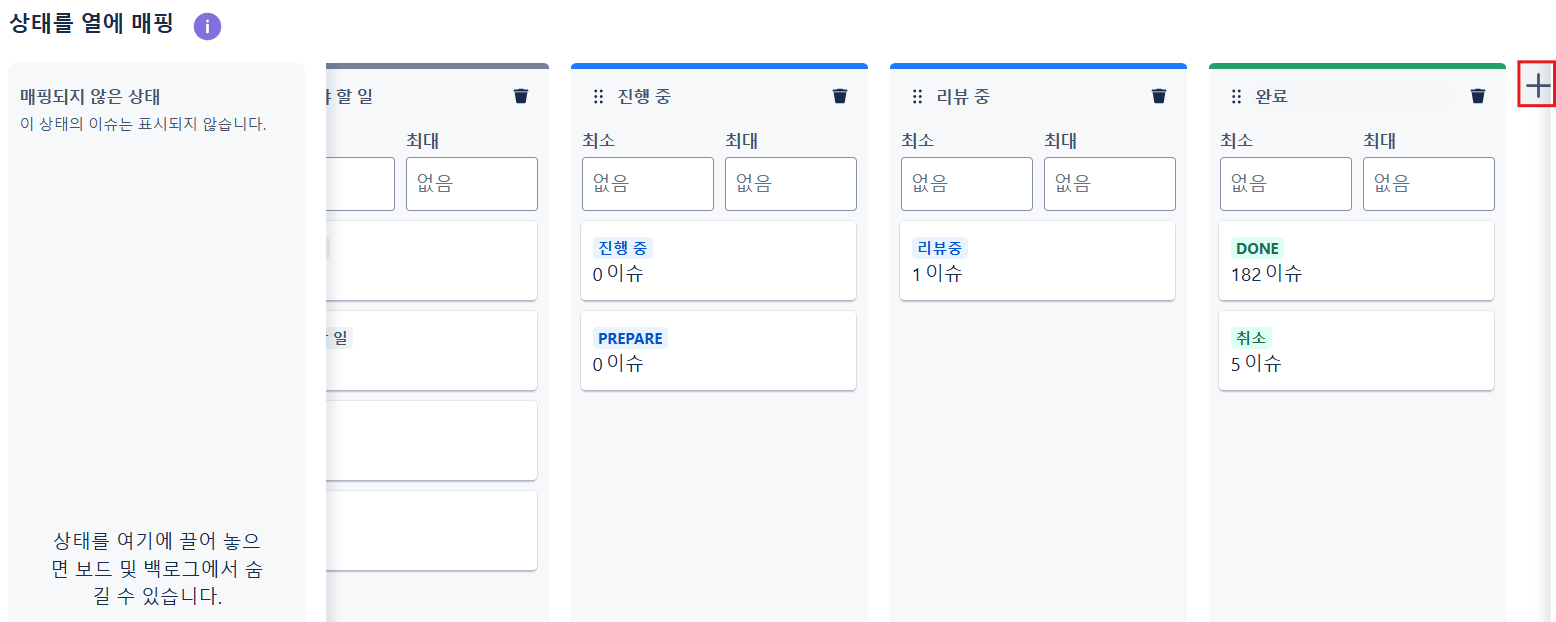Click the drag handle of 진행 중 column

click(599, 96)
